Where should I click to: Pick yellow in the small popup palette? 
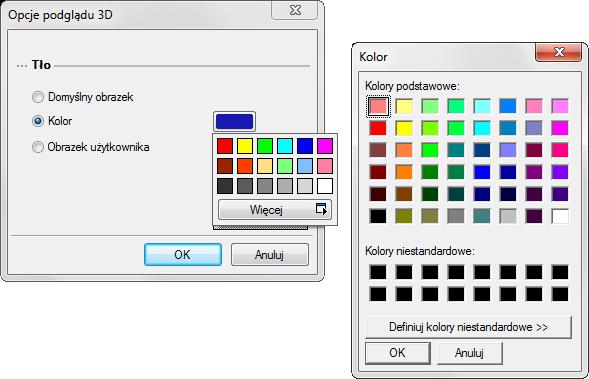(x=245, y=146)
